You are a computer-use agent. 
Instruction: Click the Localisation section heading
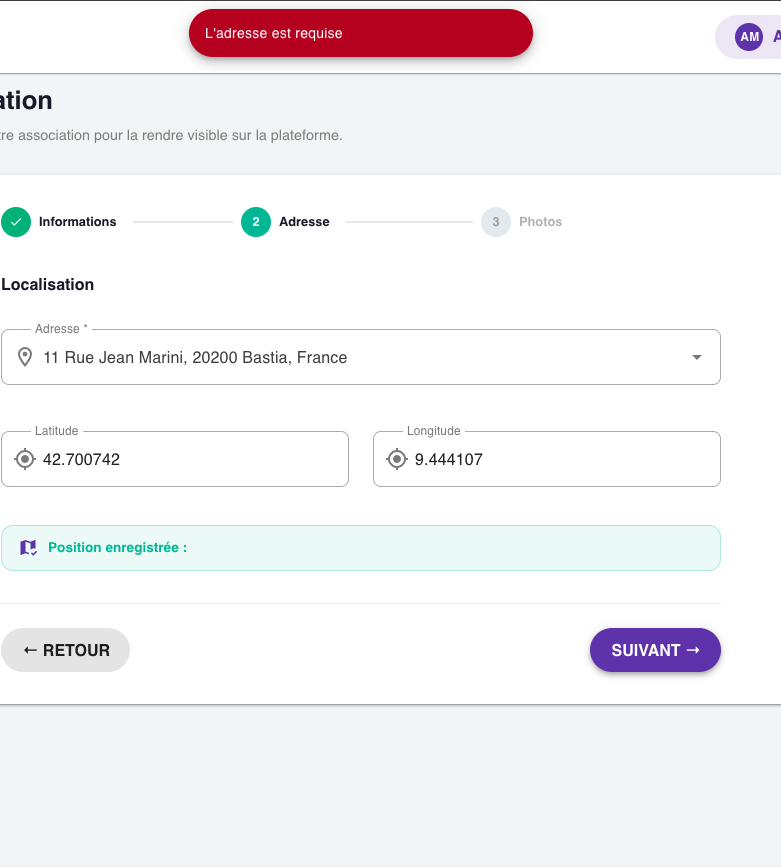(48, 285)
